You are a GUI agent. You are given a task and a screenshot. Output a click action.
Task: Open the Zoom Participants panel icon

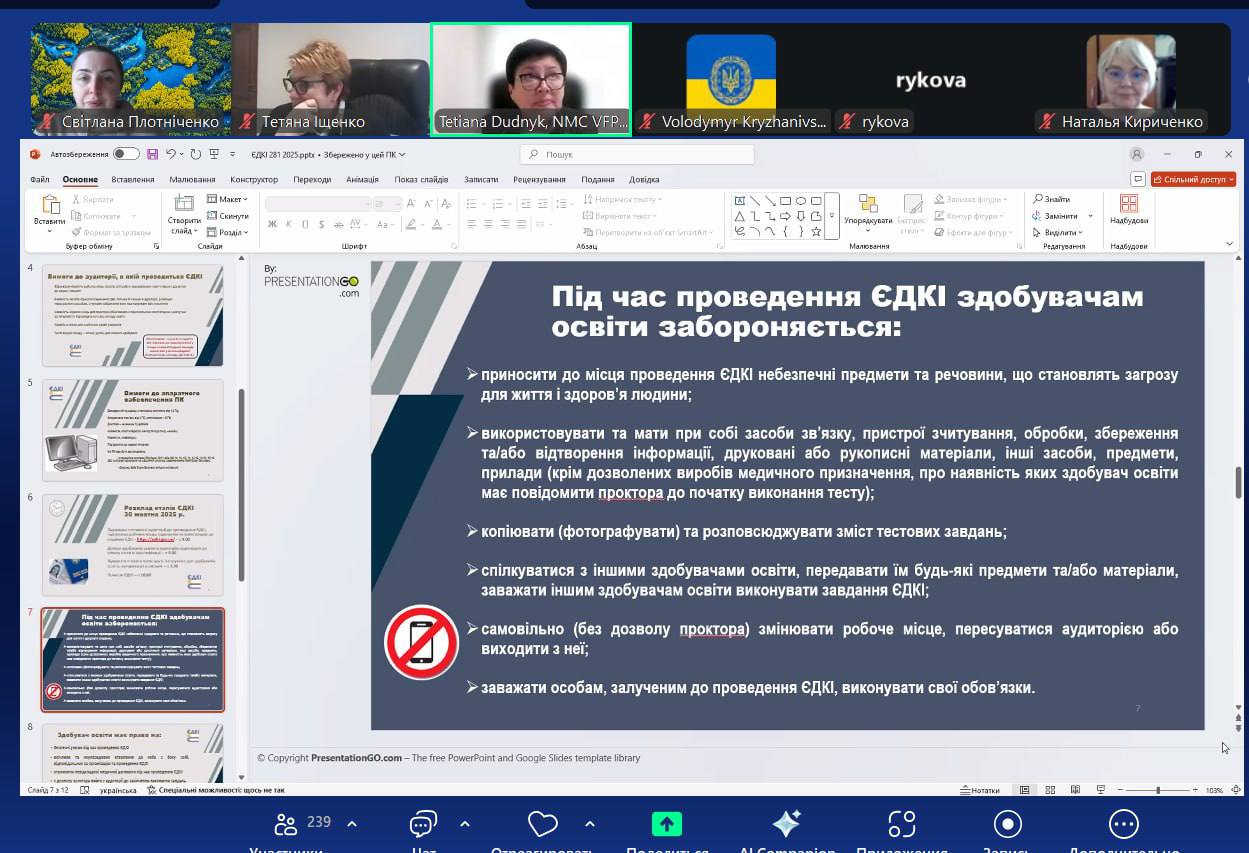click(286, 825)
